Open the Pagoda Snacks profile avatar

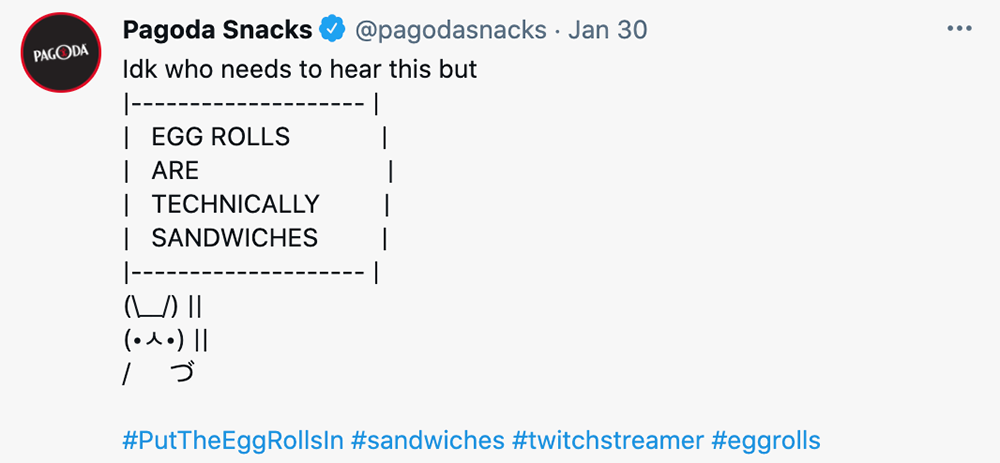pyautogui.click(x=60, y=53)
